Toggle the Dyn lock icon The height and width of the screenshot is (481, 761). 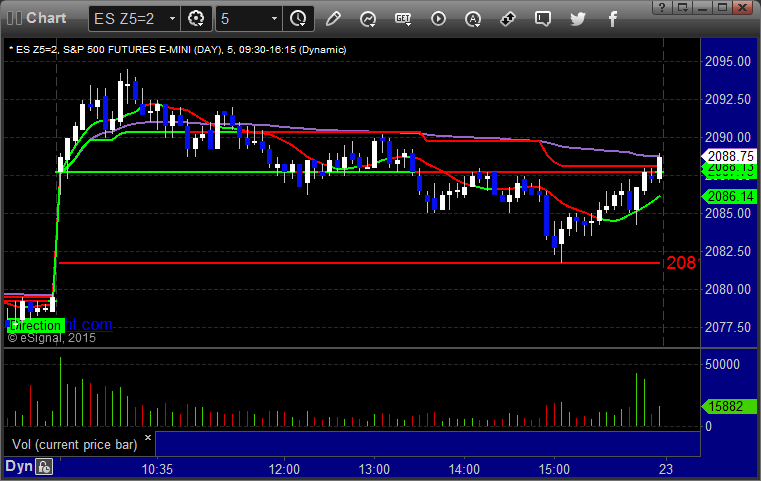[x=44, y=467]
